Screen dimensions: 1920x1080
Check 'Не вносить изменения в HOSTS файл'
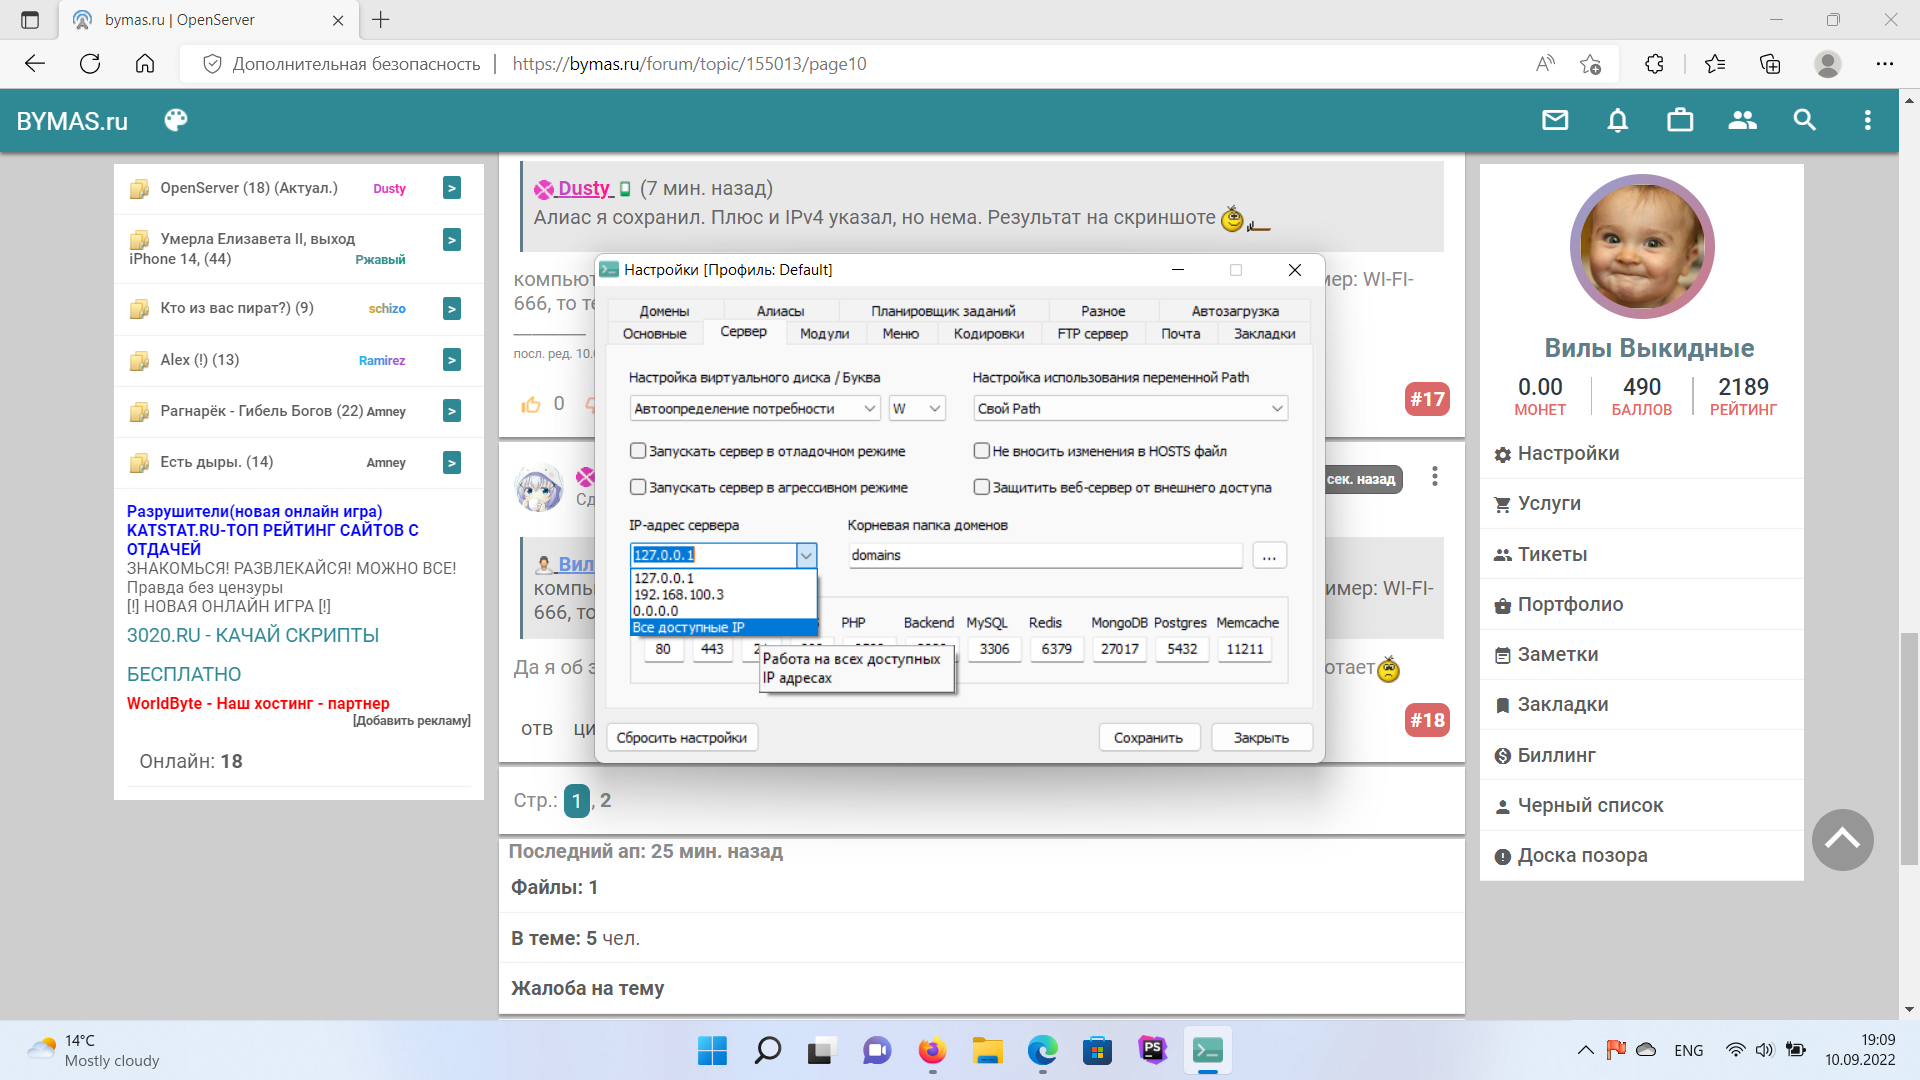click(982, 451)
